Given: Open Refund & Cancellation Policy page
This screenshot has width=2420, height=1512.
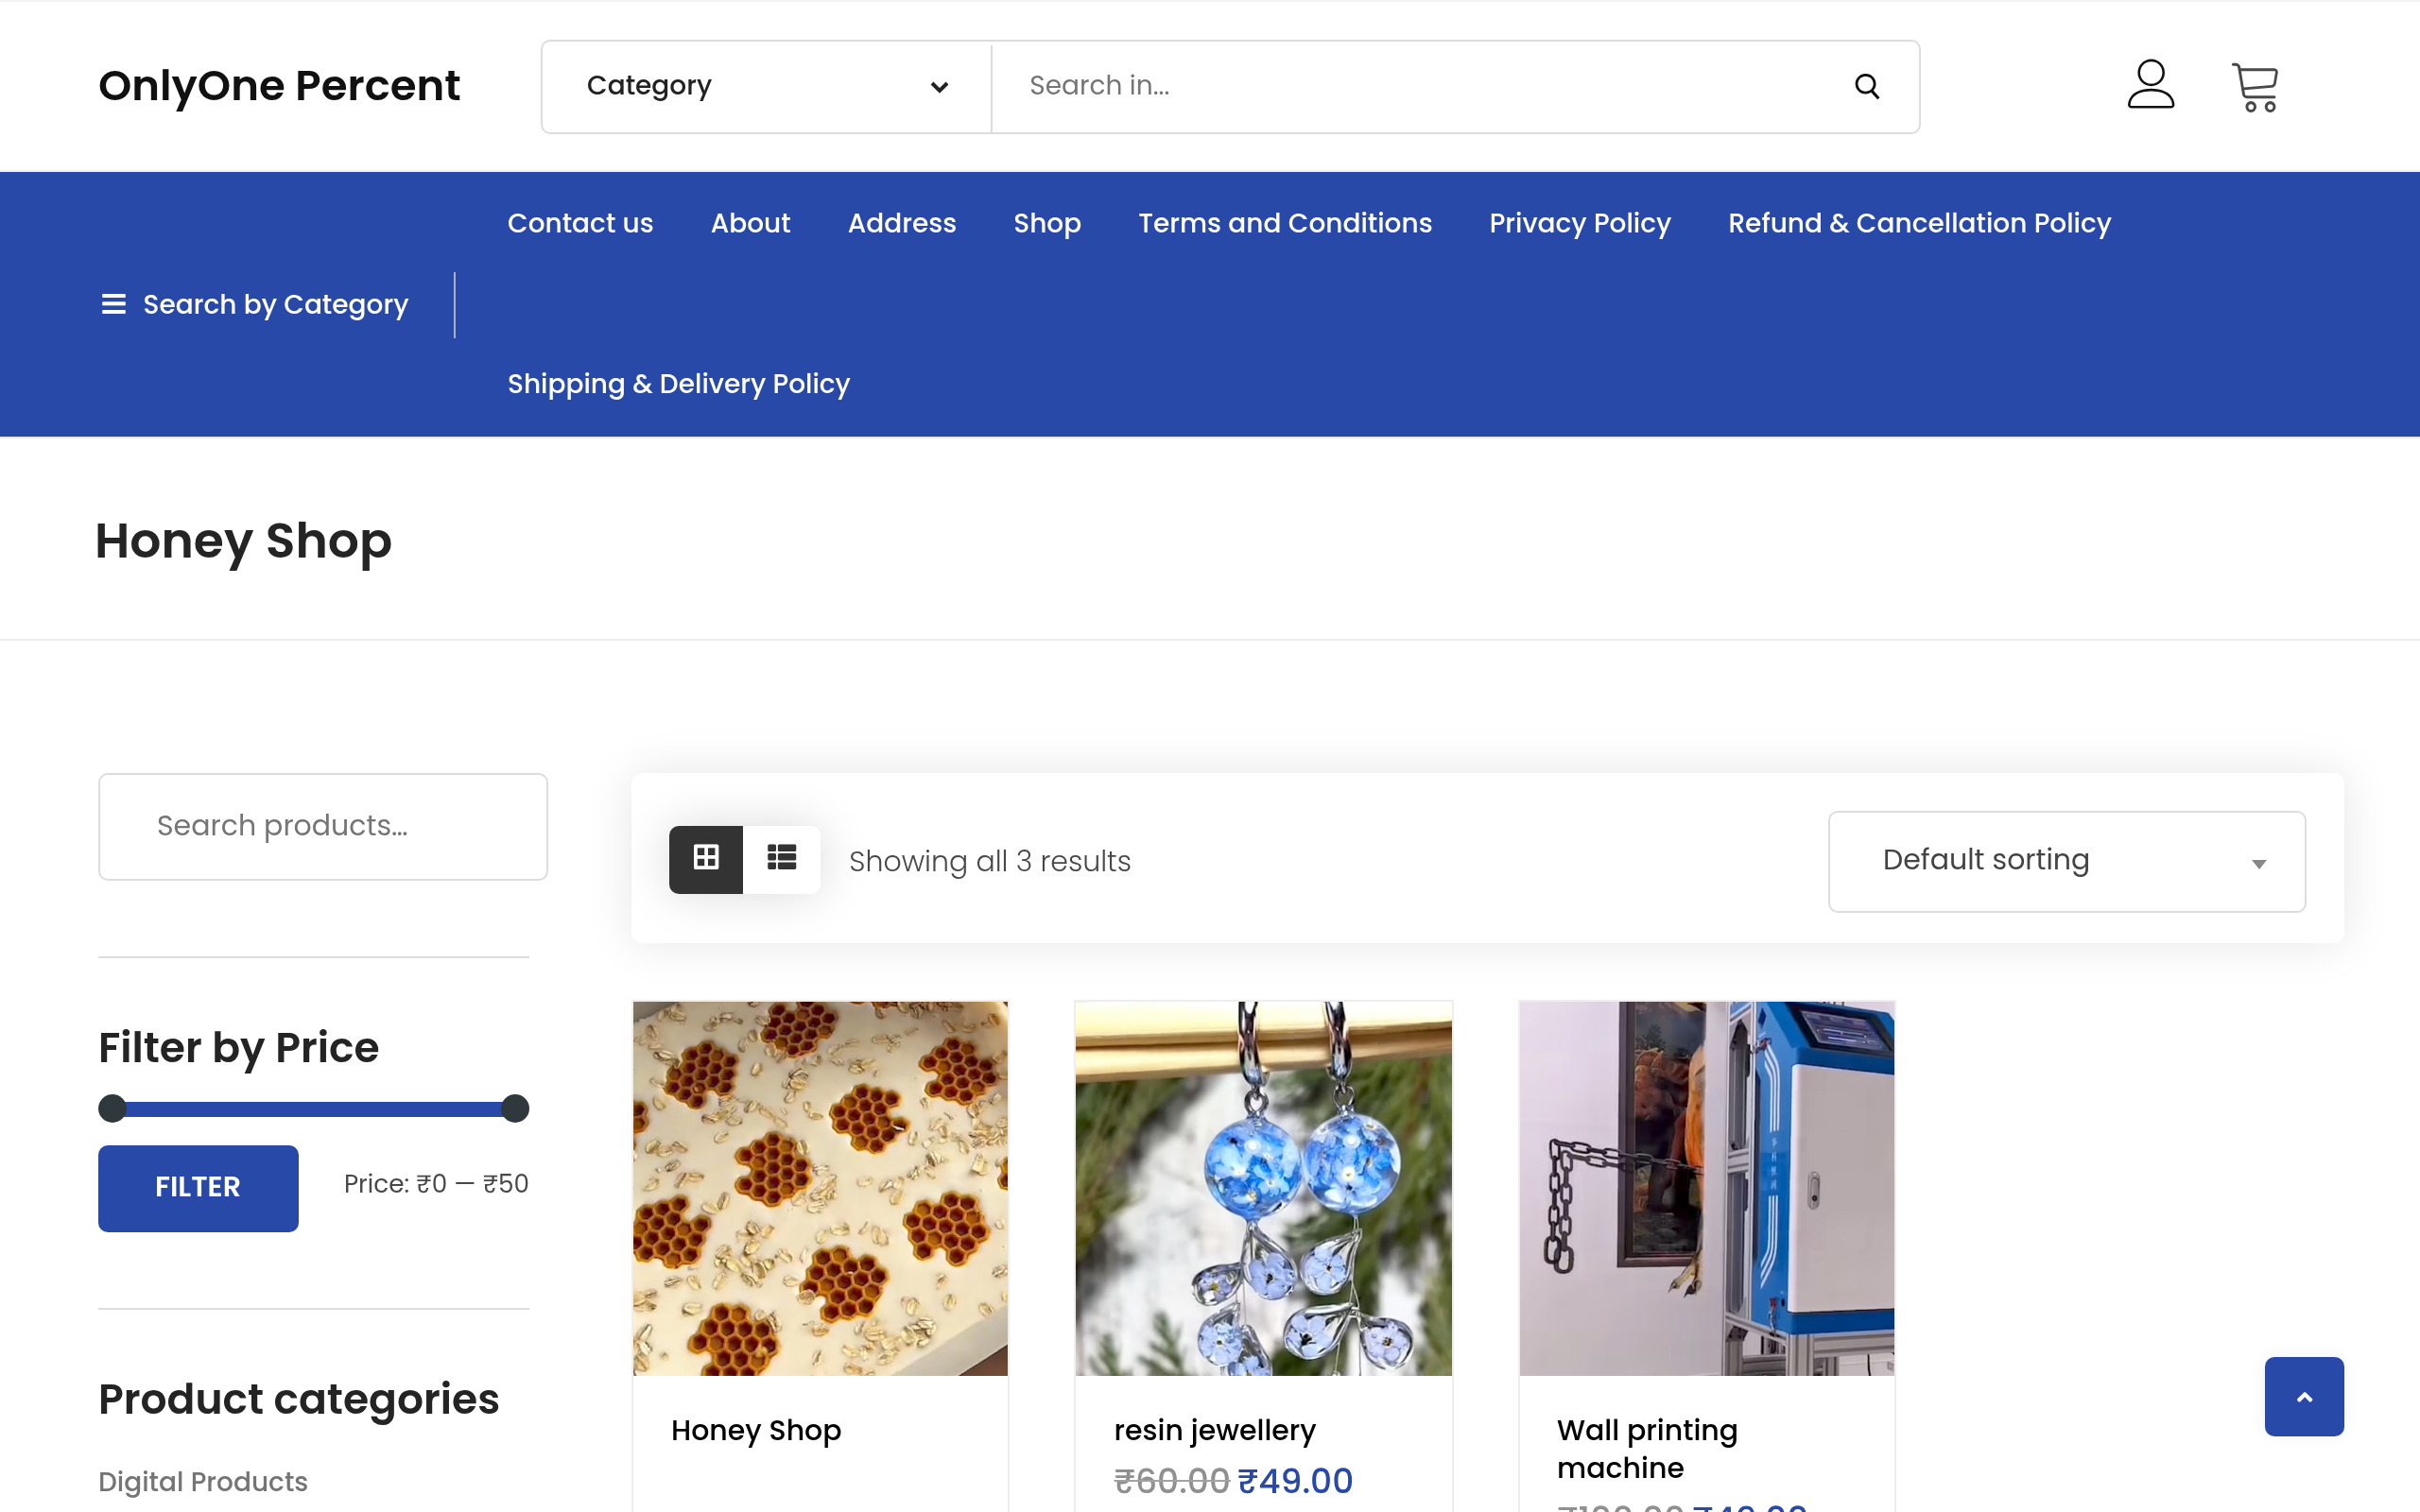Looking at the screenshot, I should click(x=1919, y=223).
